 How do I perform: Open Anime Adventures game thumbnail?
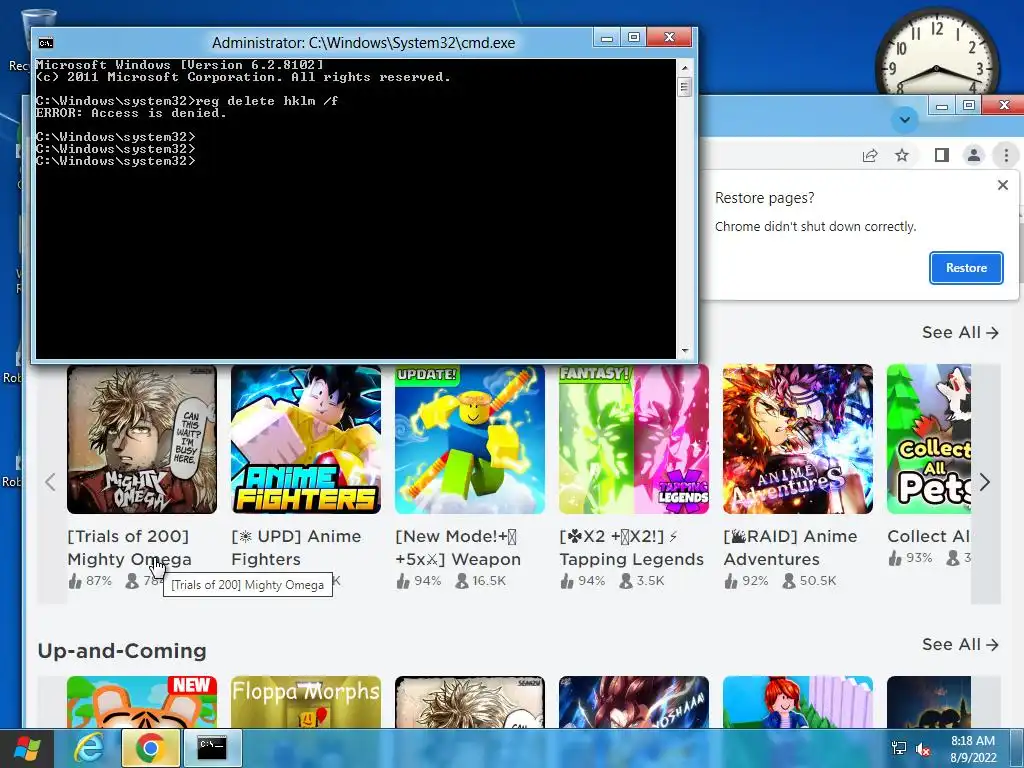click(x=797, y=439)
